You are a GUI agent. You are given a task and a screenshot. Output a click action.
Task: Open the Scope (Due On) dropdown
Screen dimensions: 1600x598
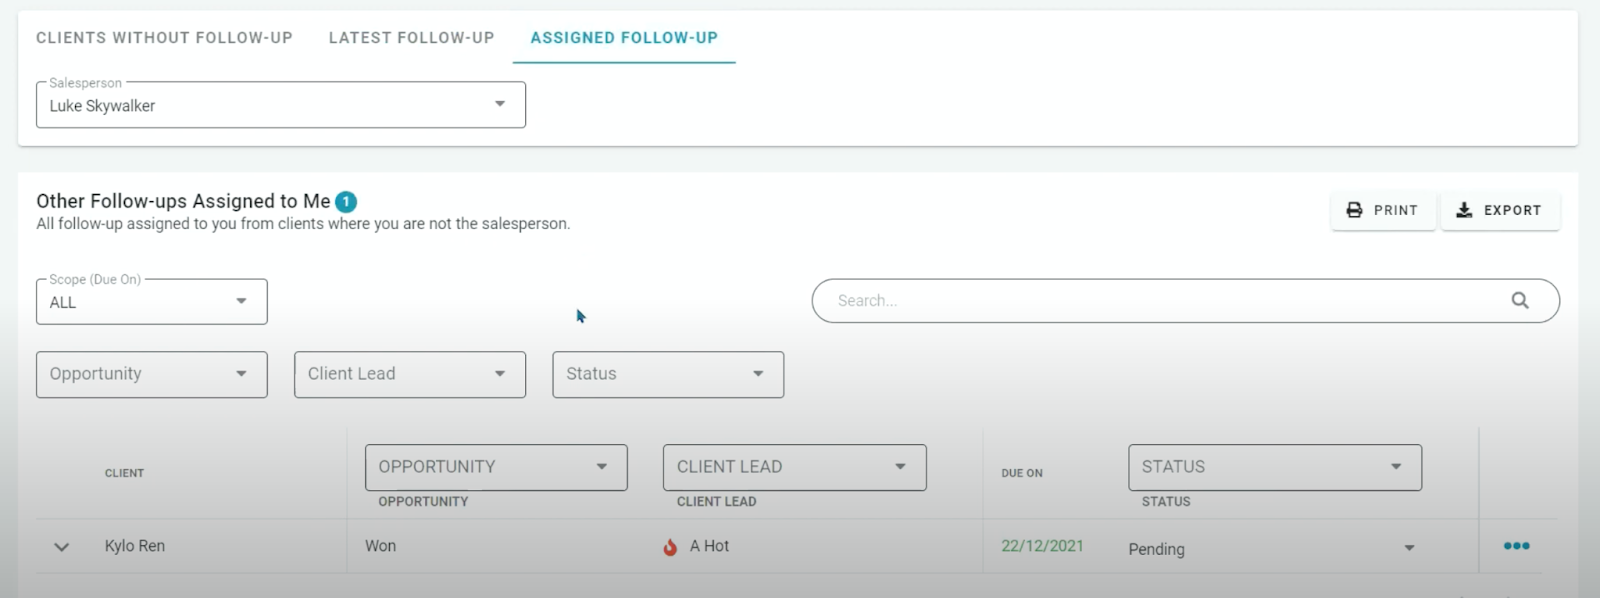click(x=151, y=302)
